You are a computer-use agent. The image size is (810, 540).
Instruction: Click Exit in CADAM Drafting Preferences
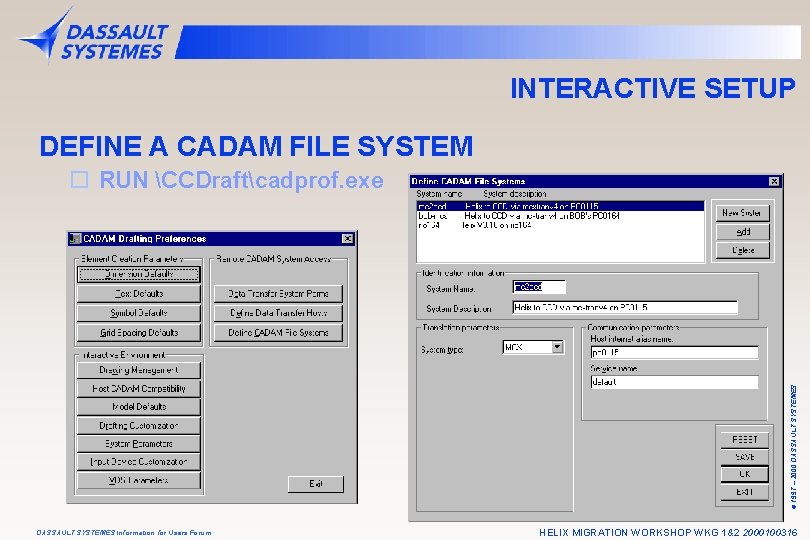pyautogui.click(x=316, y=484)
